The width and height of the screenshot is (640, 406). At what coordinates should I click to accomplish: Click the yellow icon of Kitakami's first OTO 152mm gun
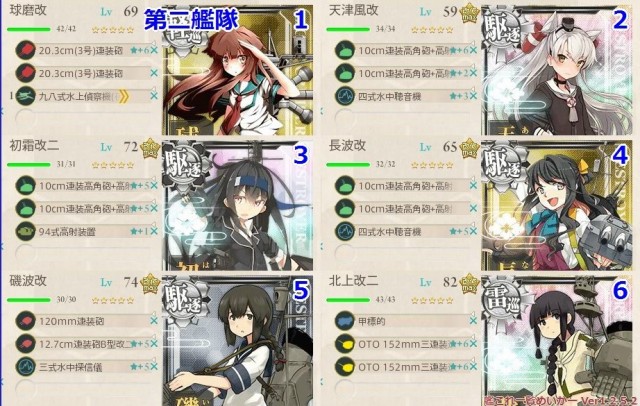(x=345, y=344)
